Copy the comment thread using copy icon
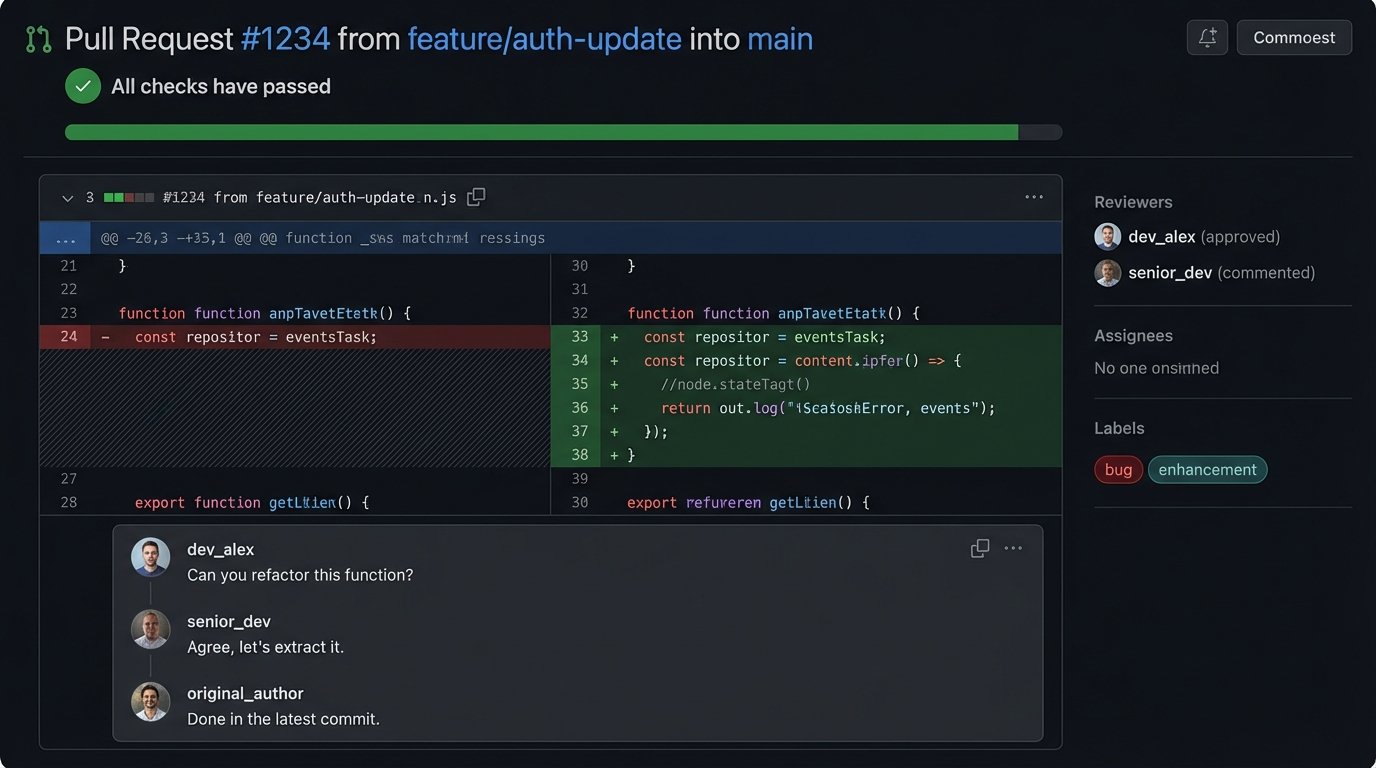Screen dimensions: 1376x768 (980, 548)
